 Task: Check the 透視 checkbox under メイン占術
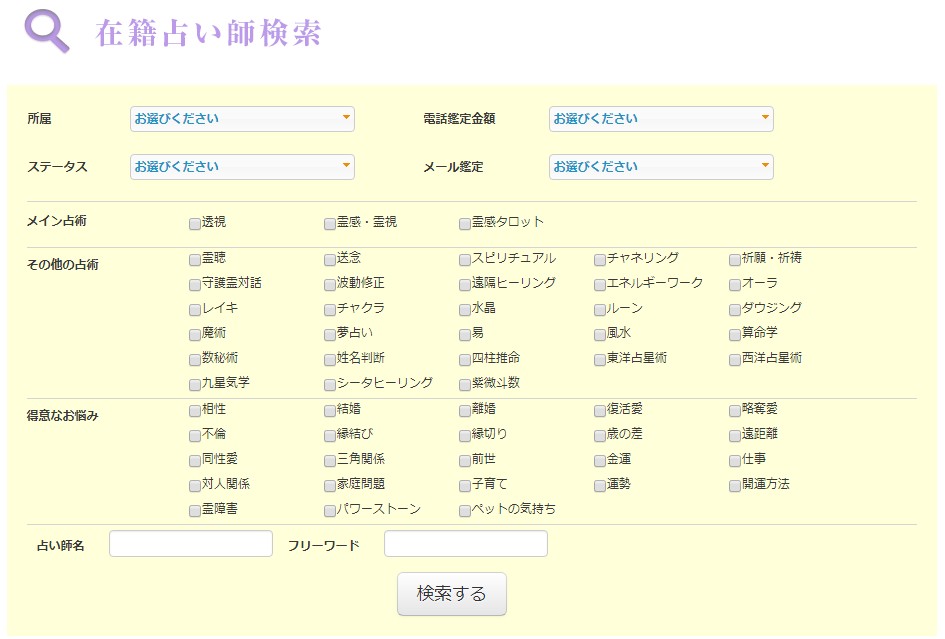pyautogui.click(x=194, y=224)
